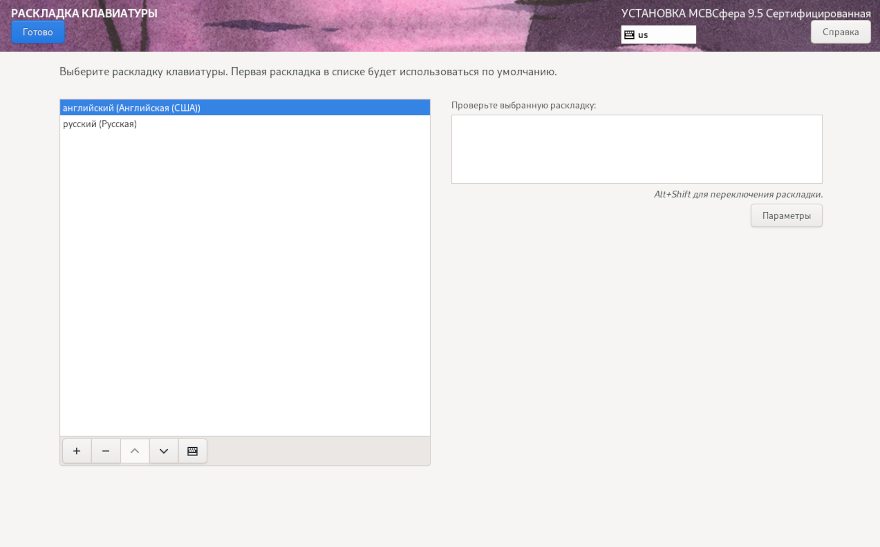Focus the layout test text field

click(636, 149)
